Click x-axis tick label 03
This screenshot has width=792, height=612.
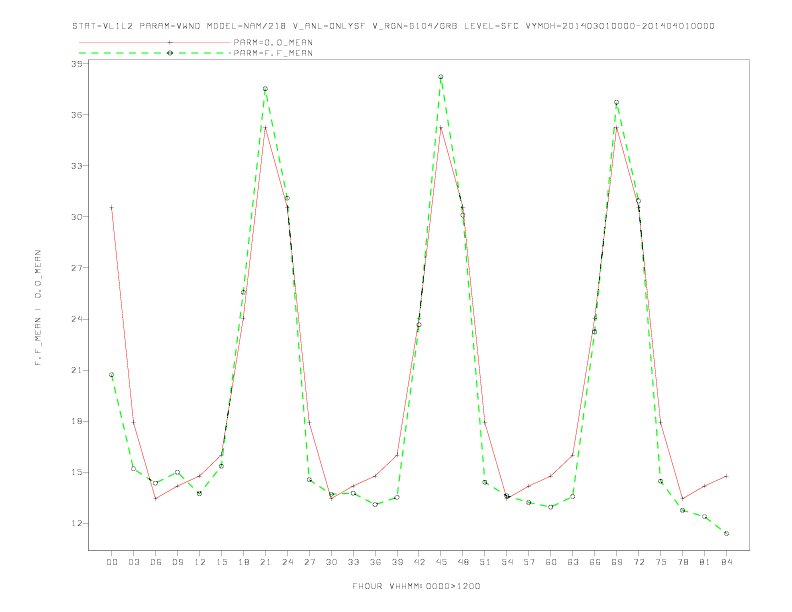pyautogui.click(x=133, y=562)
